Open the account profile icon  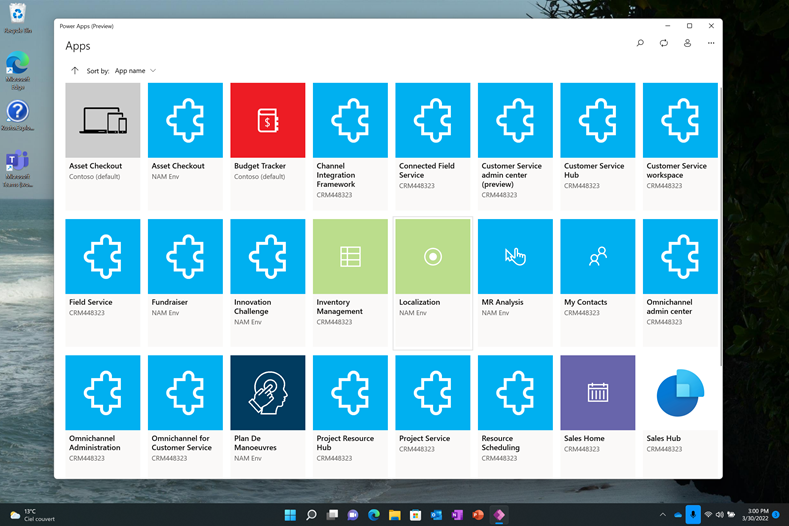click(x=687, y=43)
